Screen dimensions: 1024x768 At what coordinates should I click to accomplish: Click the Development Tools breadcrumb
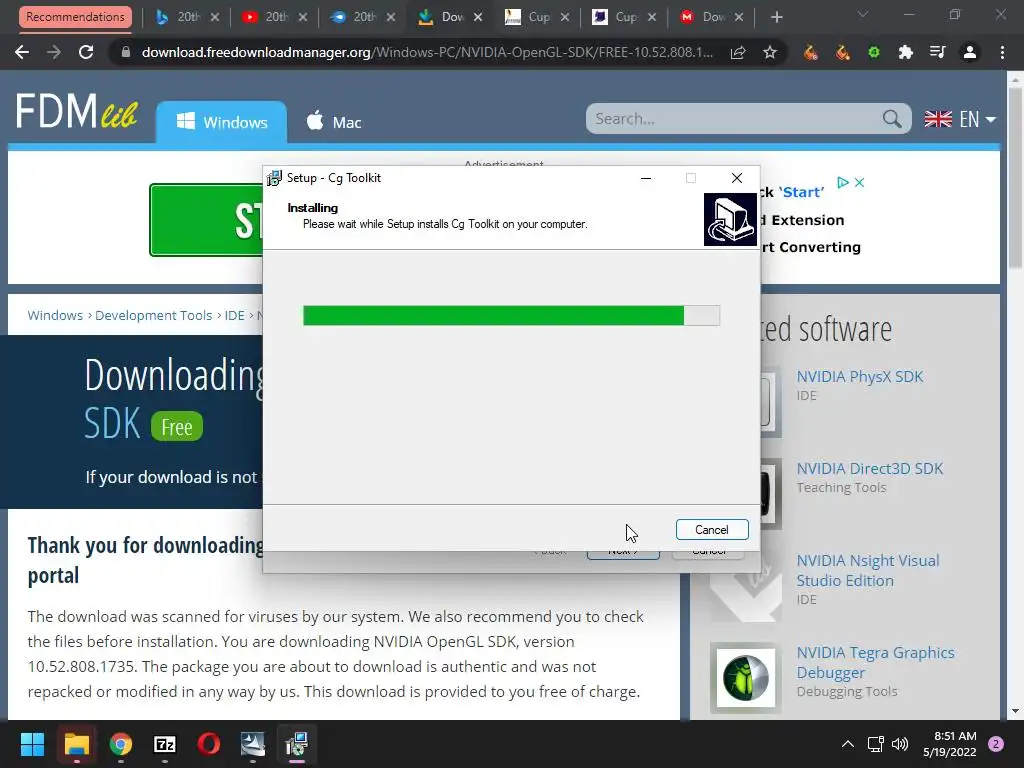(x=153, y=315)
